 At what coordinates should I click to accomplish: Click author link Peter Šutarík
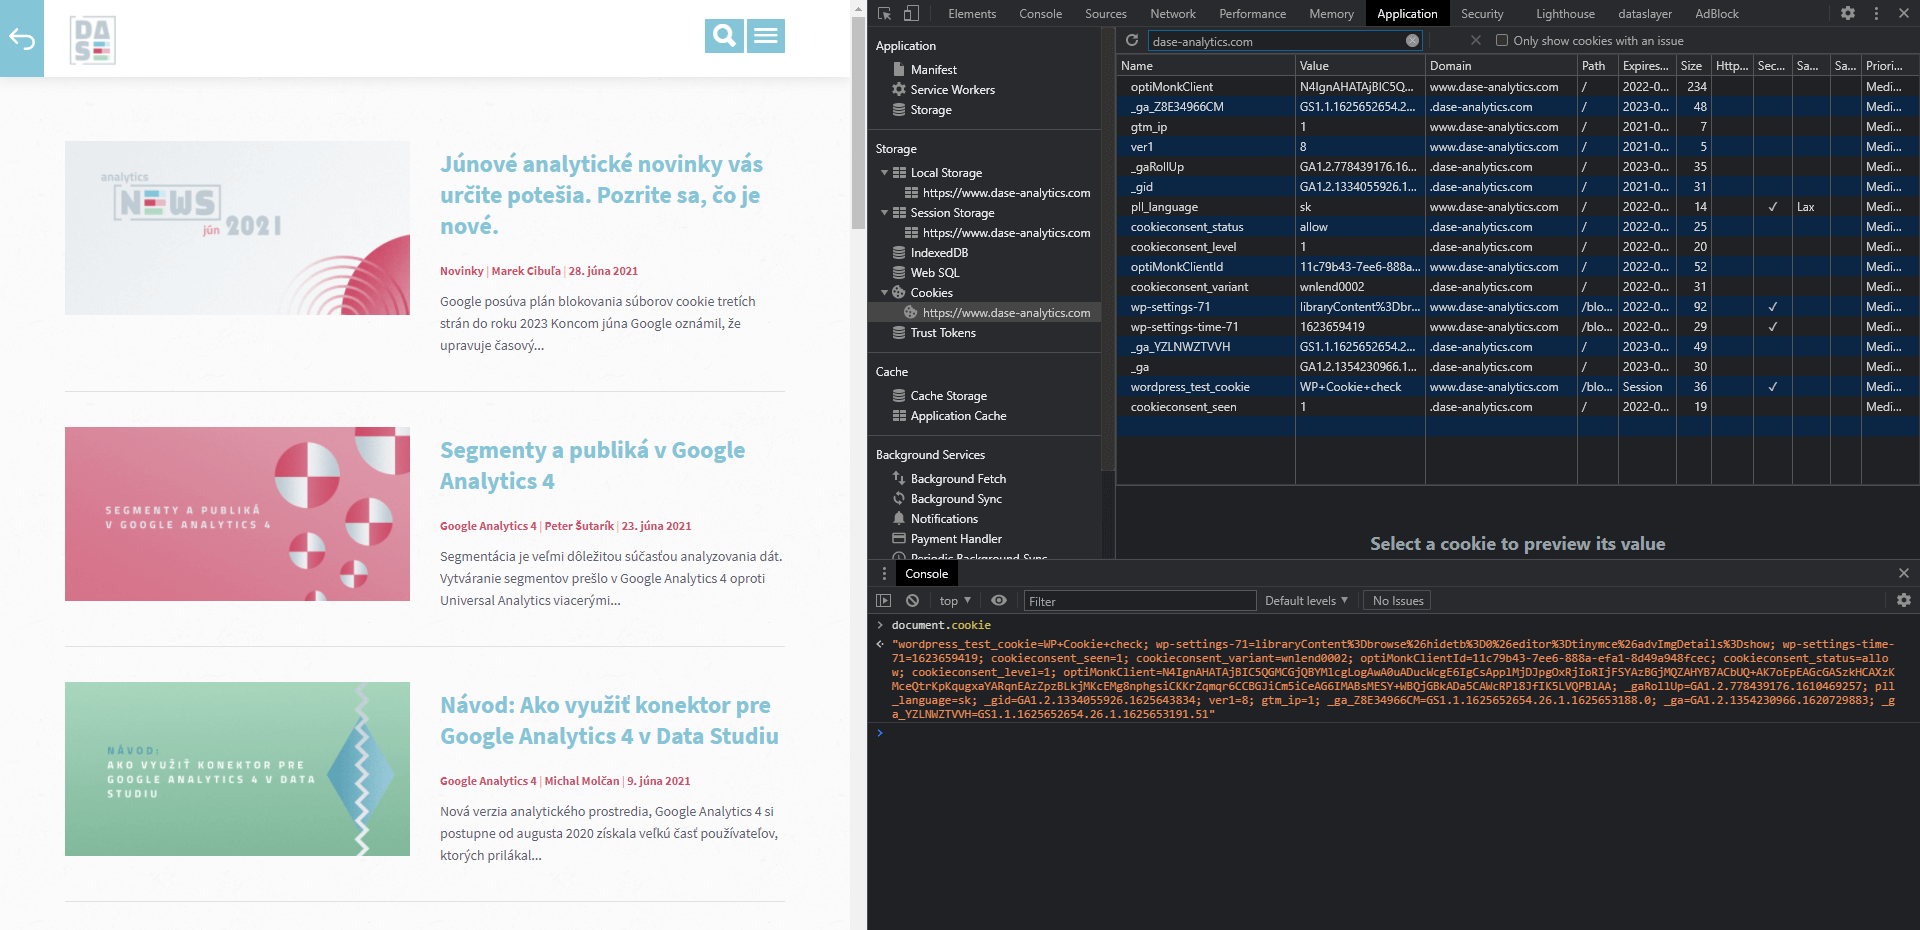[x=579, y=526]
